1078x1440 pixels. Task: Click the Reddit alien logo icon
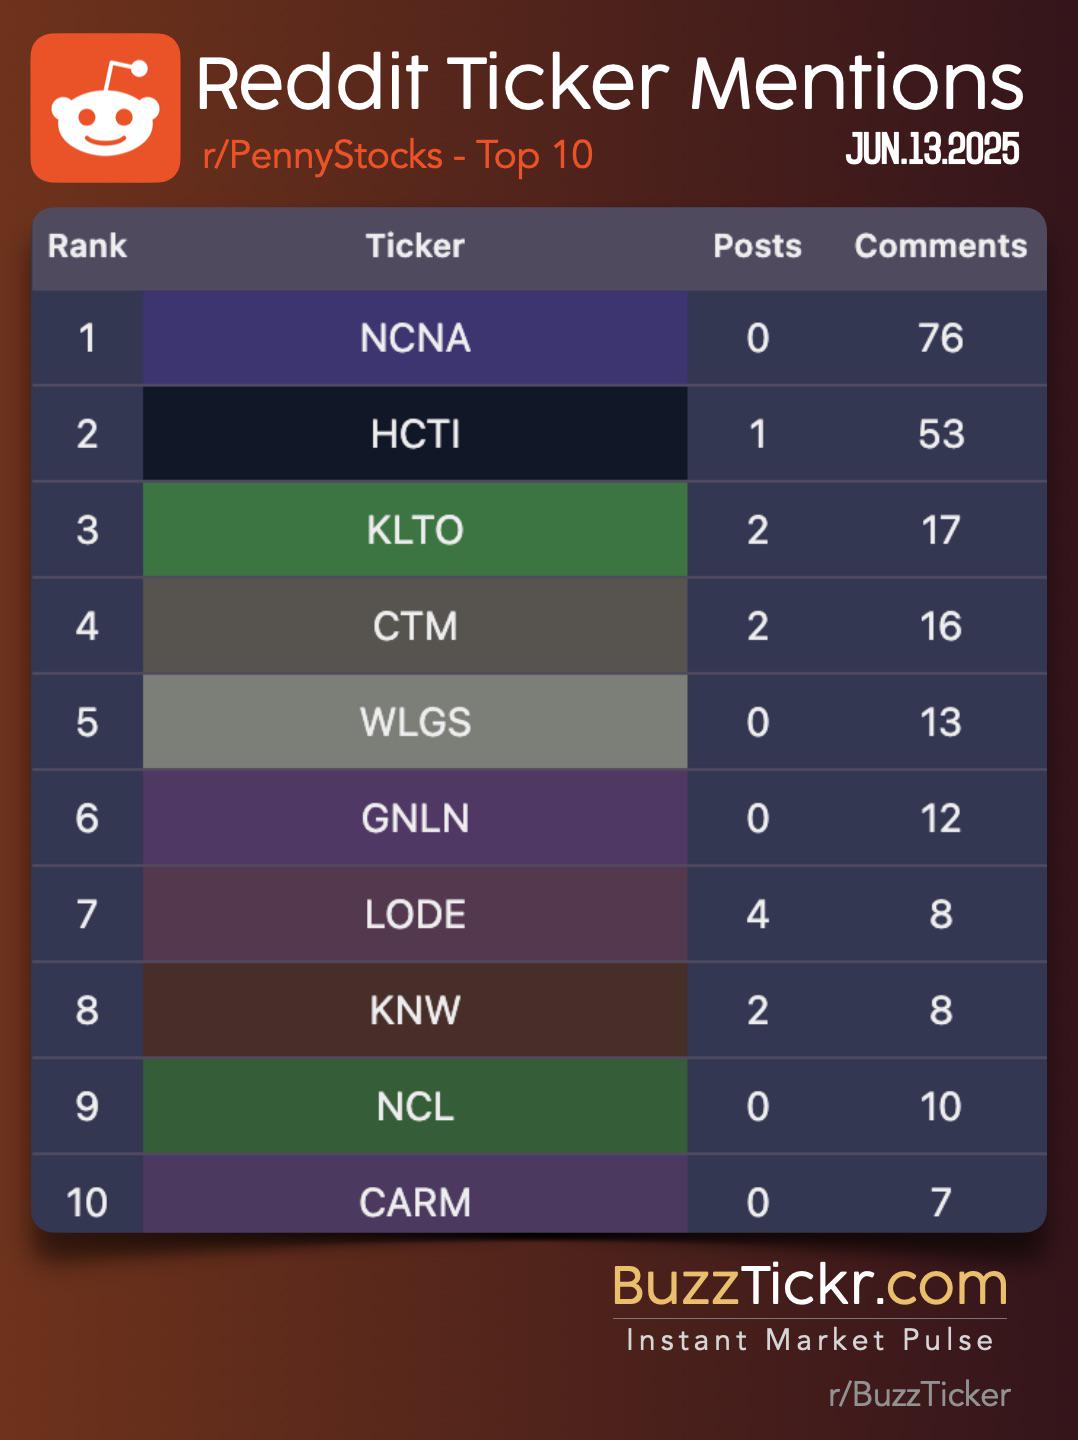pyautogui.click(x=105, y=108)
